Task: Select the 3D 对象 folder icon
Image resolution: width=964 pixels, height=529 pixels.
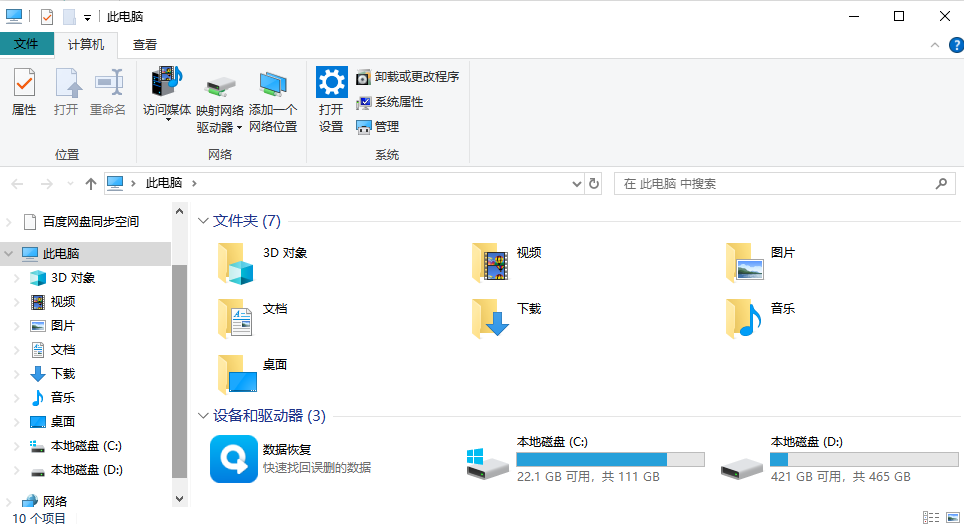Action: tap(235, 263)
